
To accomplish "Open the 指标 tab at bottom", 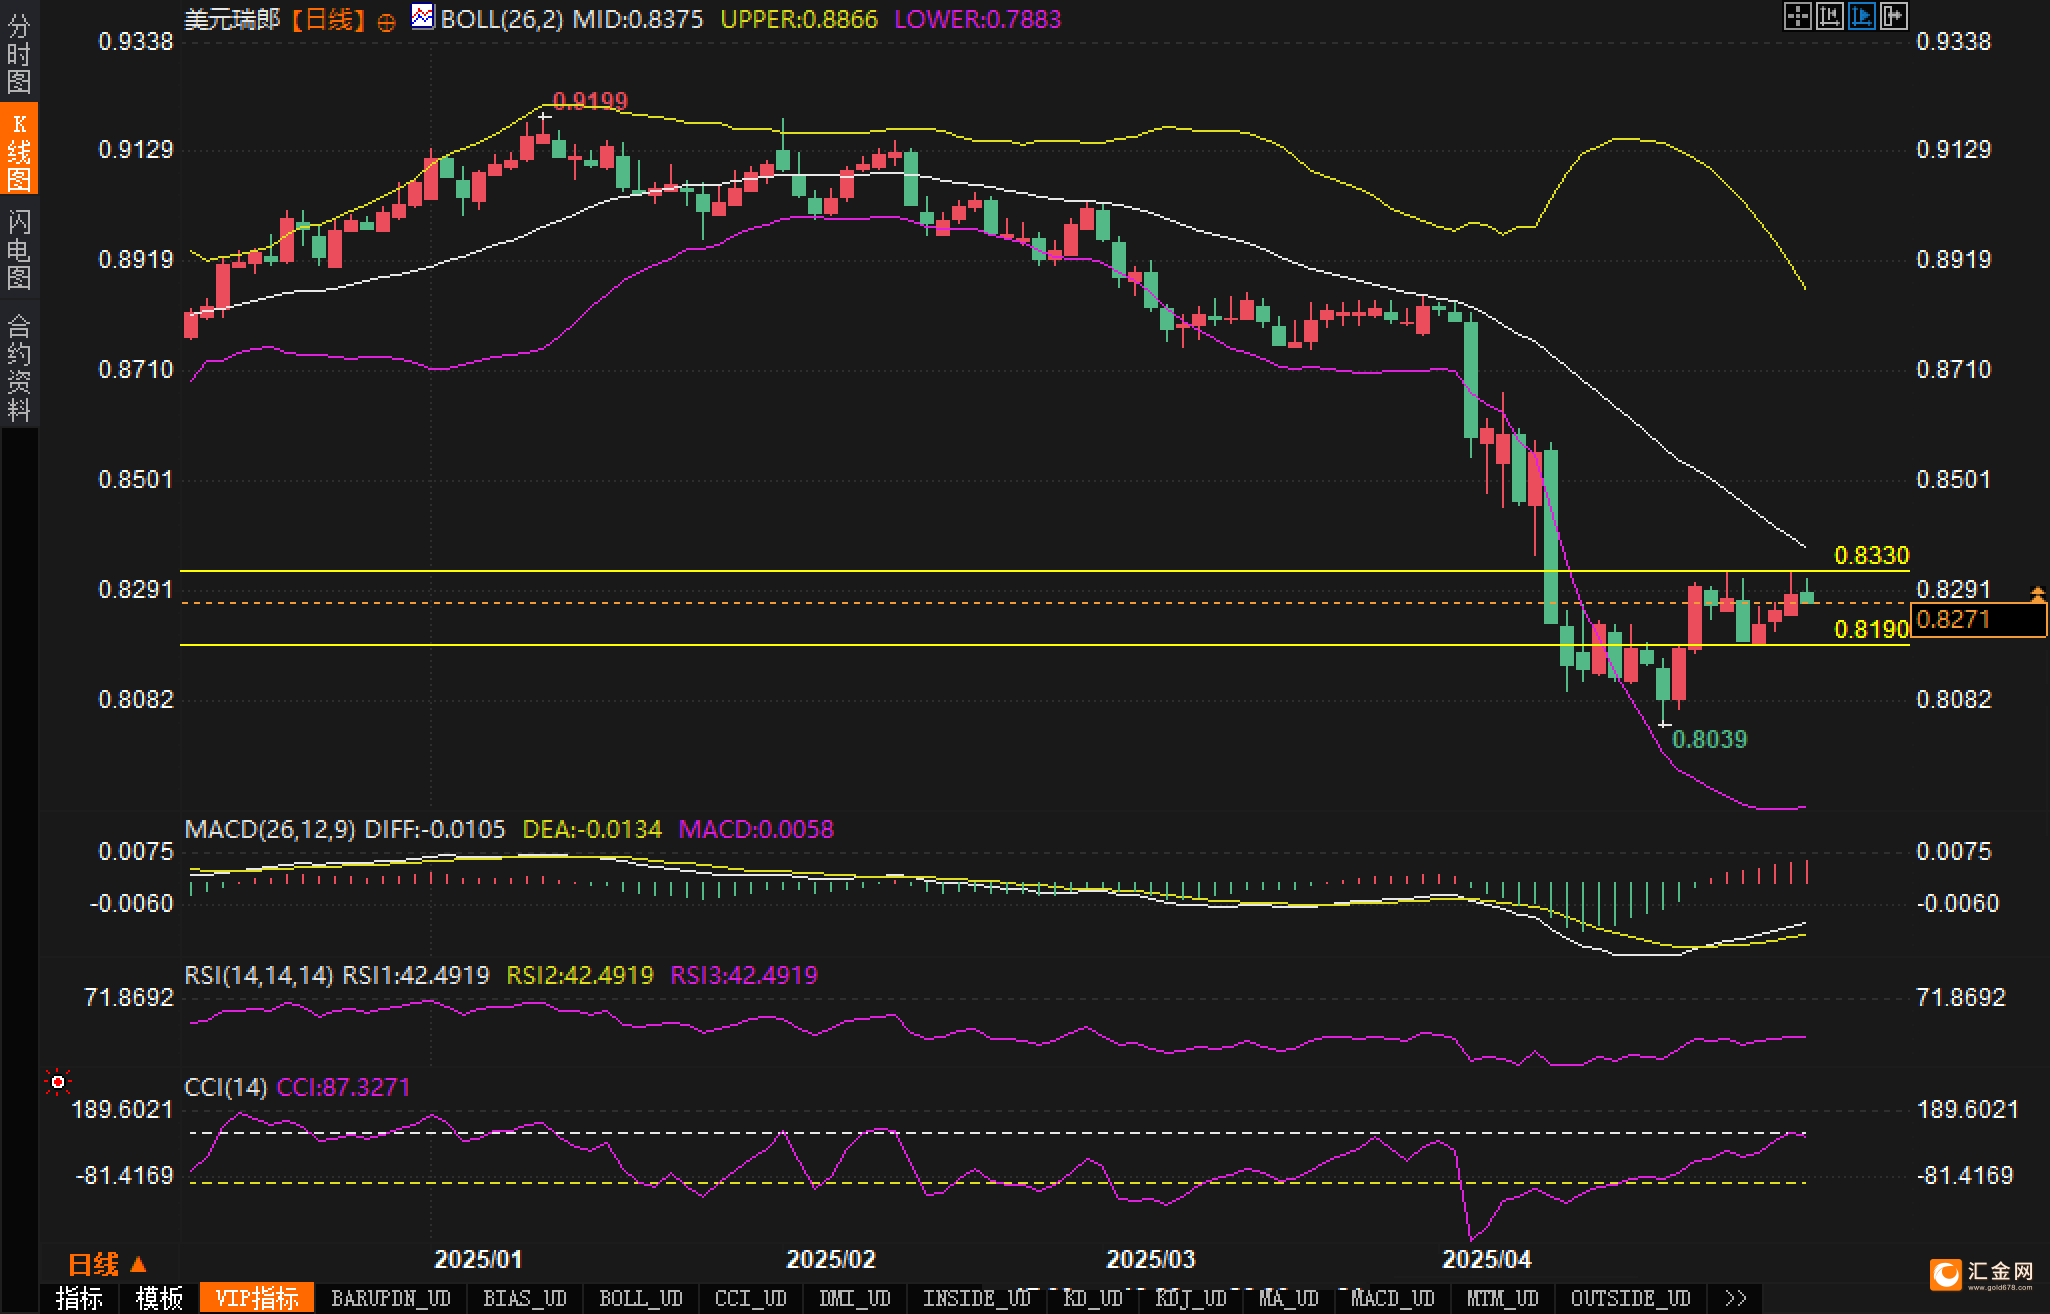I will coord(79,1298).
